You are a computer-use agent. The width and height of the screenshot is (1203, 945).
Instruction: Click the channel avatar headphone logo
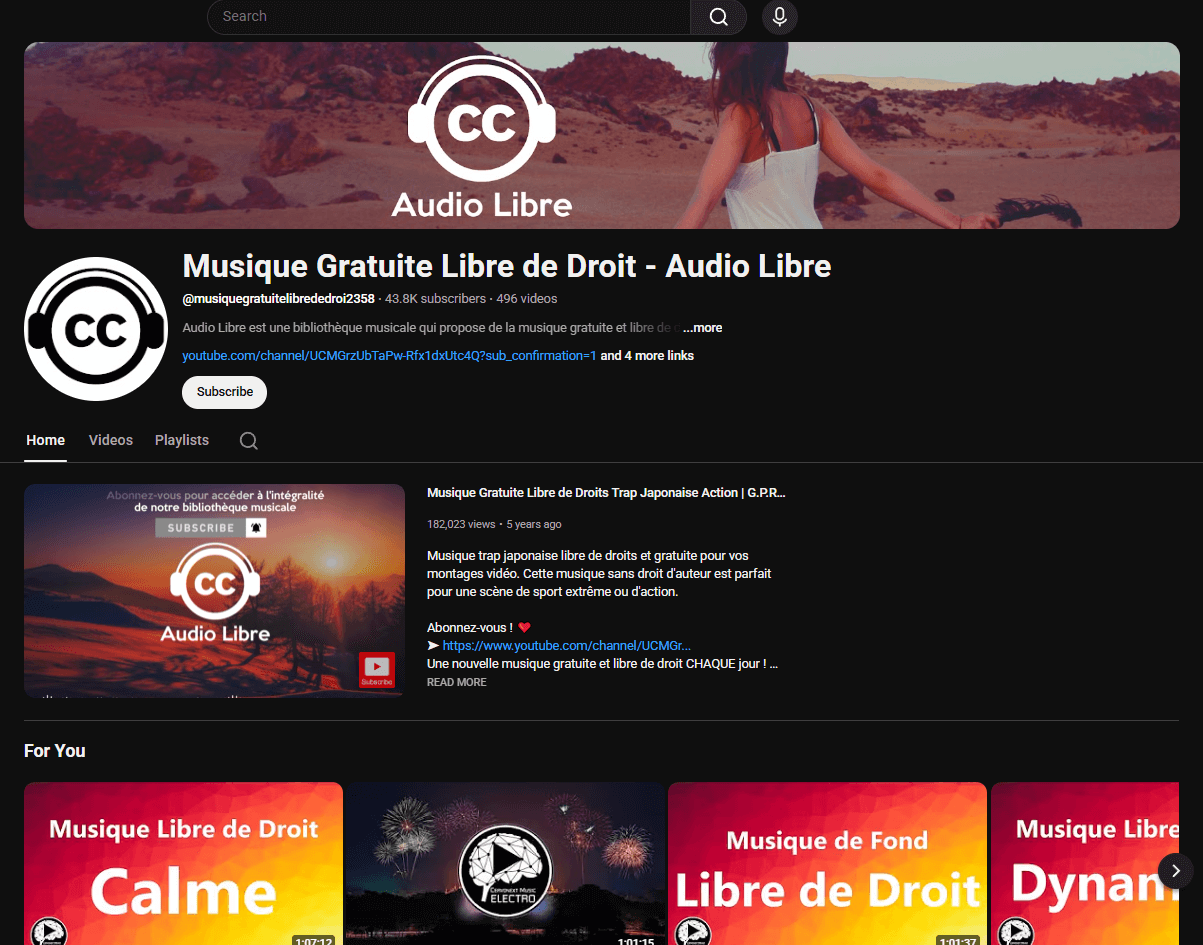95,329
